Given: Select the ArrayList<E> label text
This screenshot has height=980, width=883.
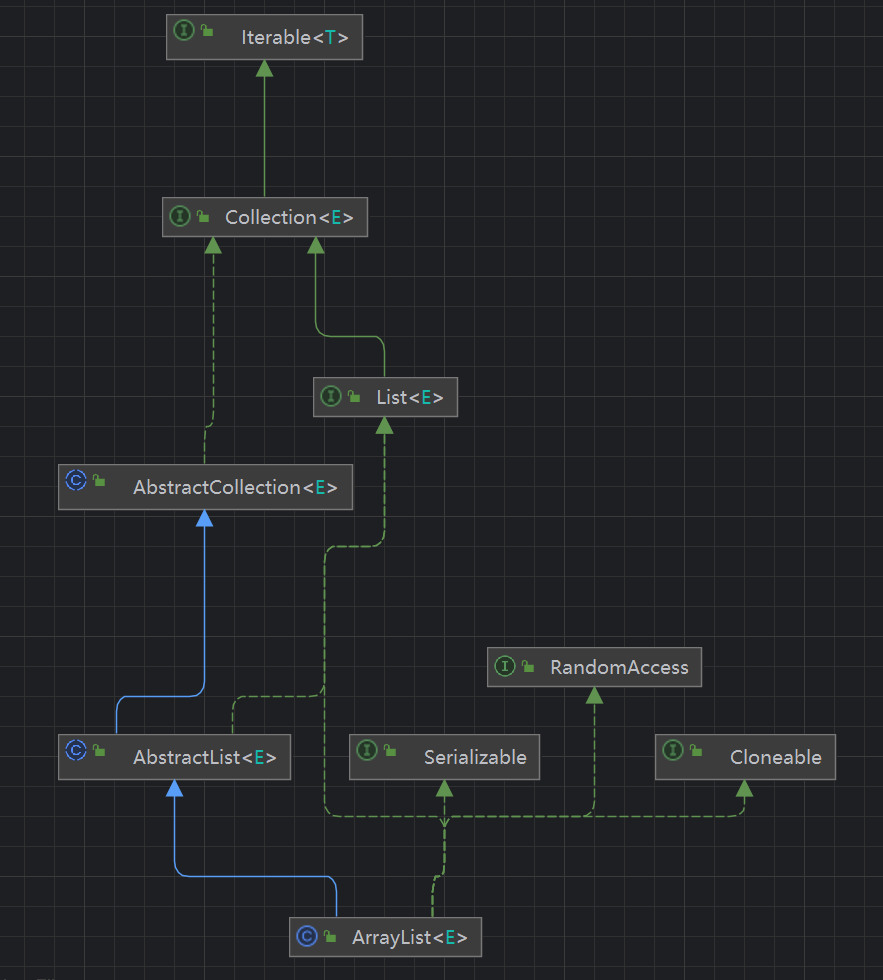Looking at the screenshot, I should click(x=409, y=938).
